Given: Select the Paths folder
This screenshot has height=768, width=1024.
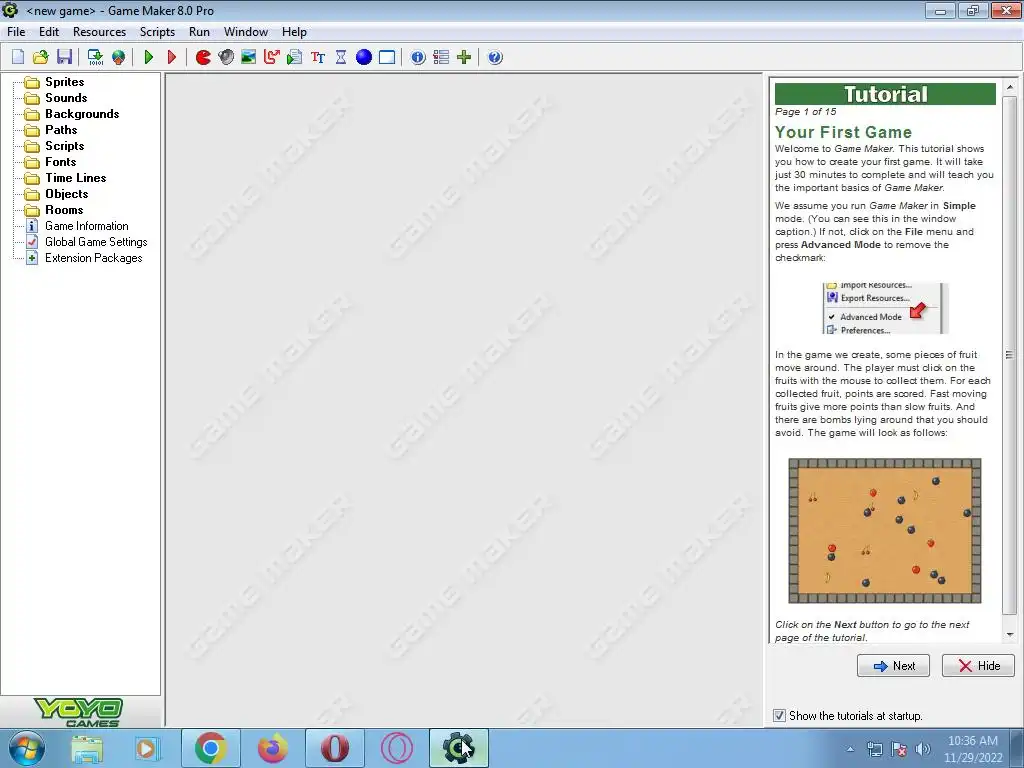Looking at the screenshot, I should point(52,130).
